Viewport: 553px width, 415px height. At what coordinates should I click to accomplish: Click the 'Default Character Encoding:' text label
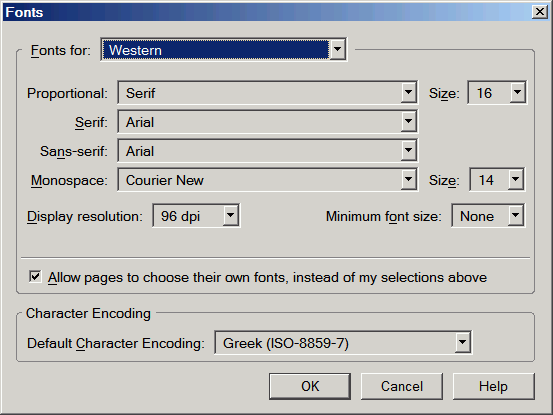pos(116,343)
